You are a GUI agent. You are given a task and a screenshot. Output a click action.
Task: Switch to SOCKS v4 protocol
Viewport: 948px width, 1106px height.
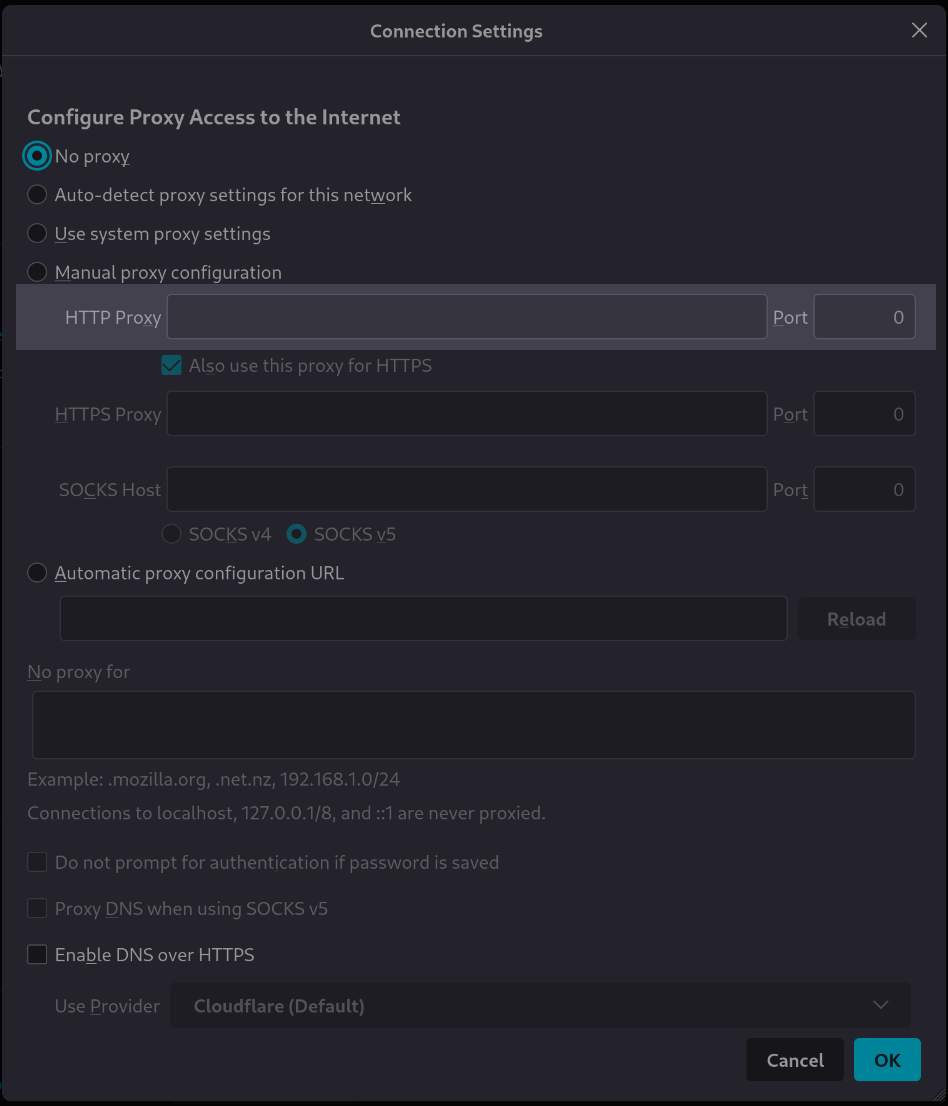171,534
